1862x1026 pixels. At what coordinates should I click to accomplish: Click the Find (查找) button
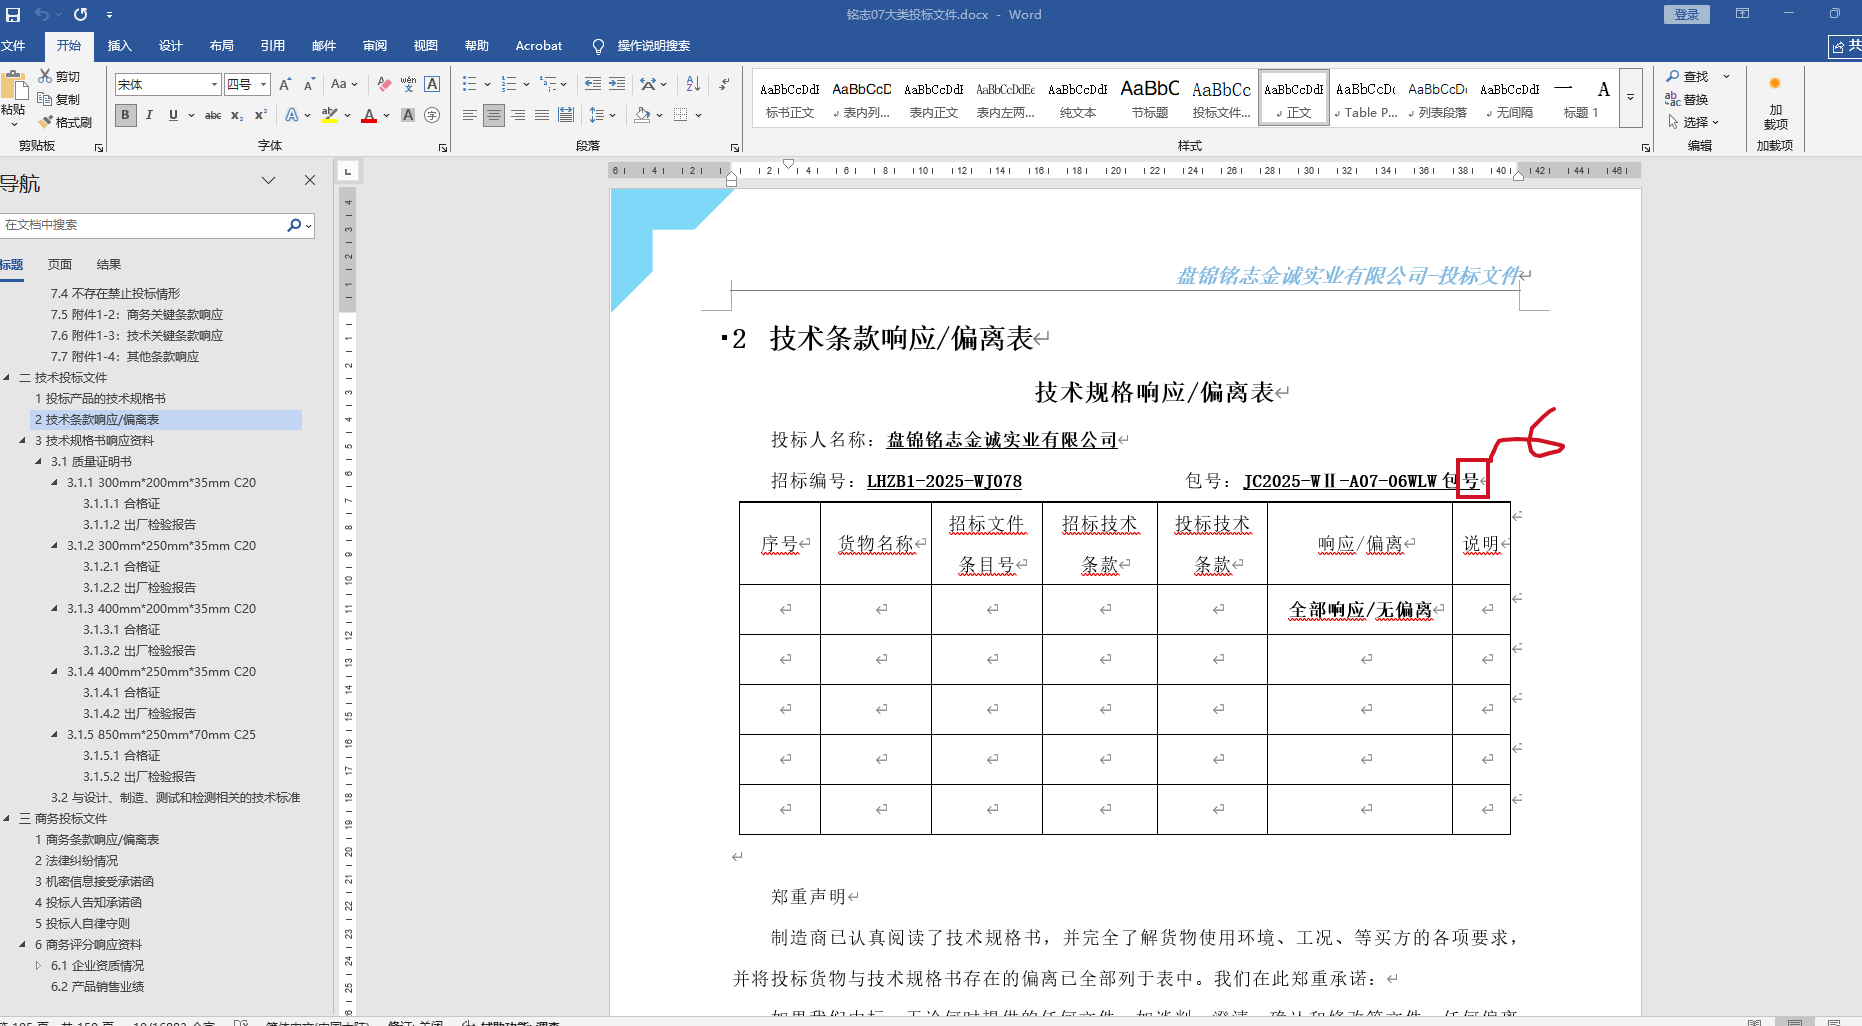point(1687,76)
